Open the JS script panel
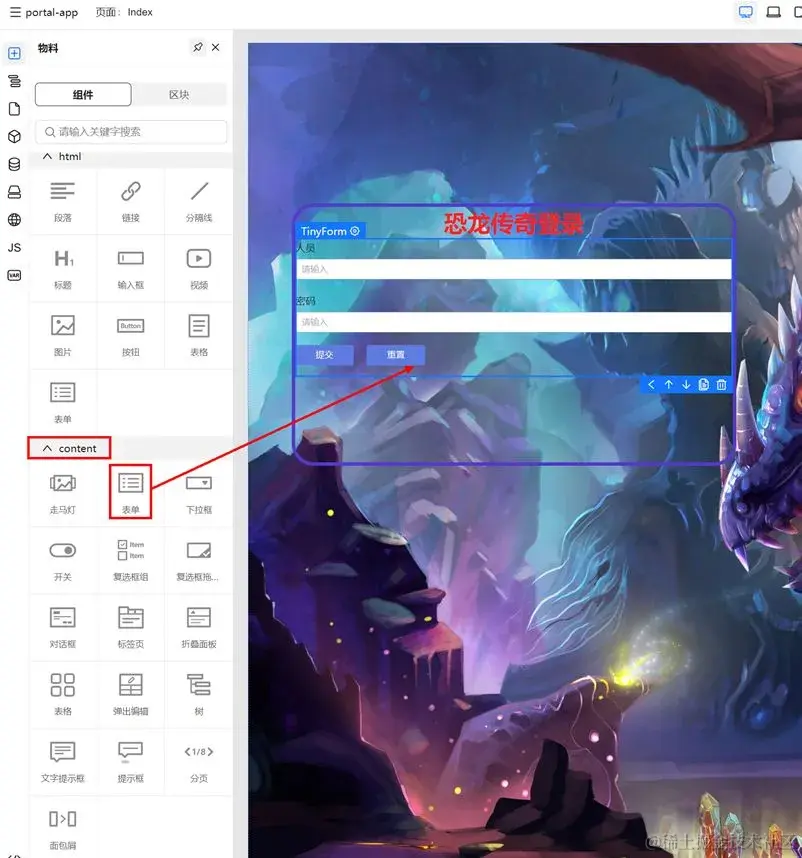The image size is (802, 858). pyautogui.click(x=15, y=247)
